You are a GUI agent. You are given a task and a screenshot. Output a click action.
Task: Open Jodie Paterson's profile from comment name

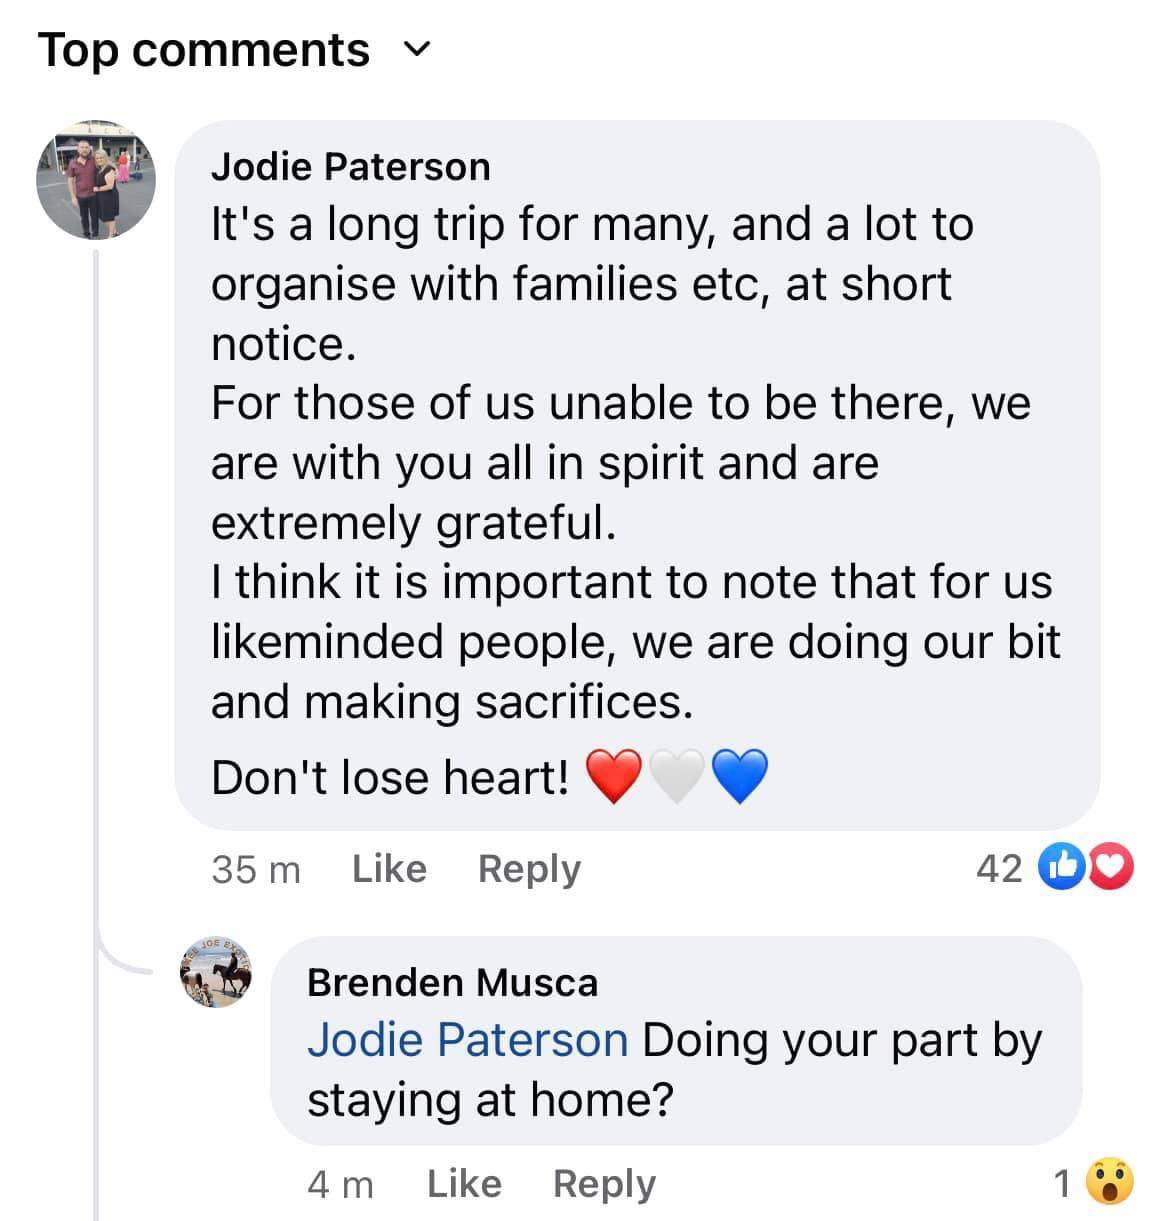point(350,166)
